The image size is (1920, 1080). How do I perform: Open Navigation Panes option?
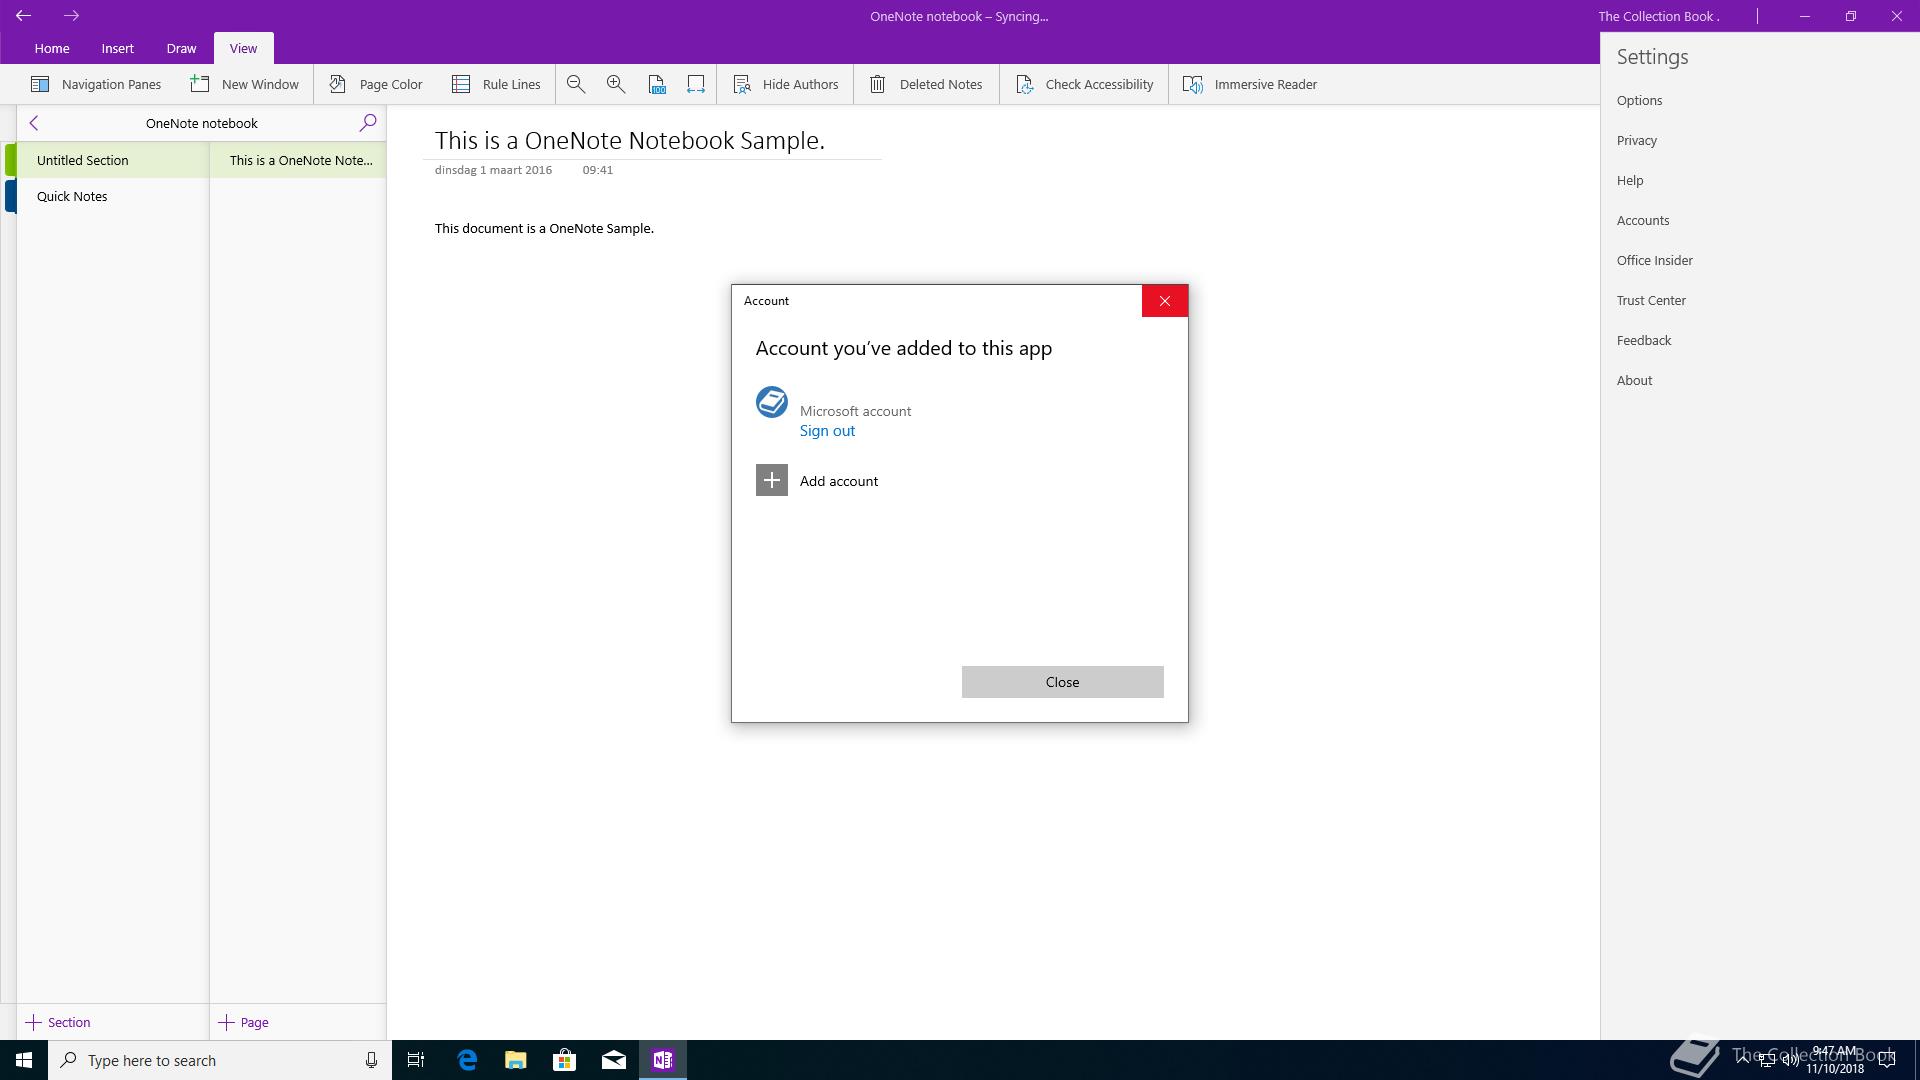pos(96,84)
